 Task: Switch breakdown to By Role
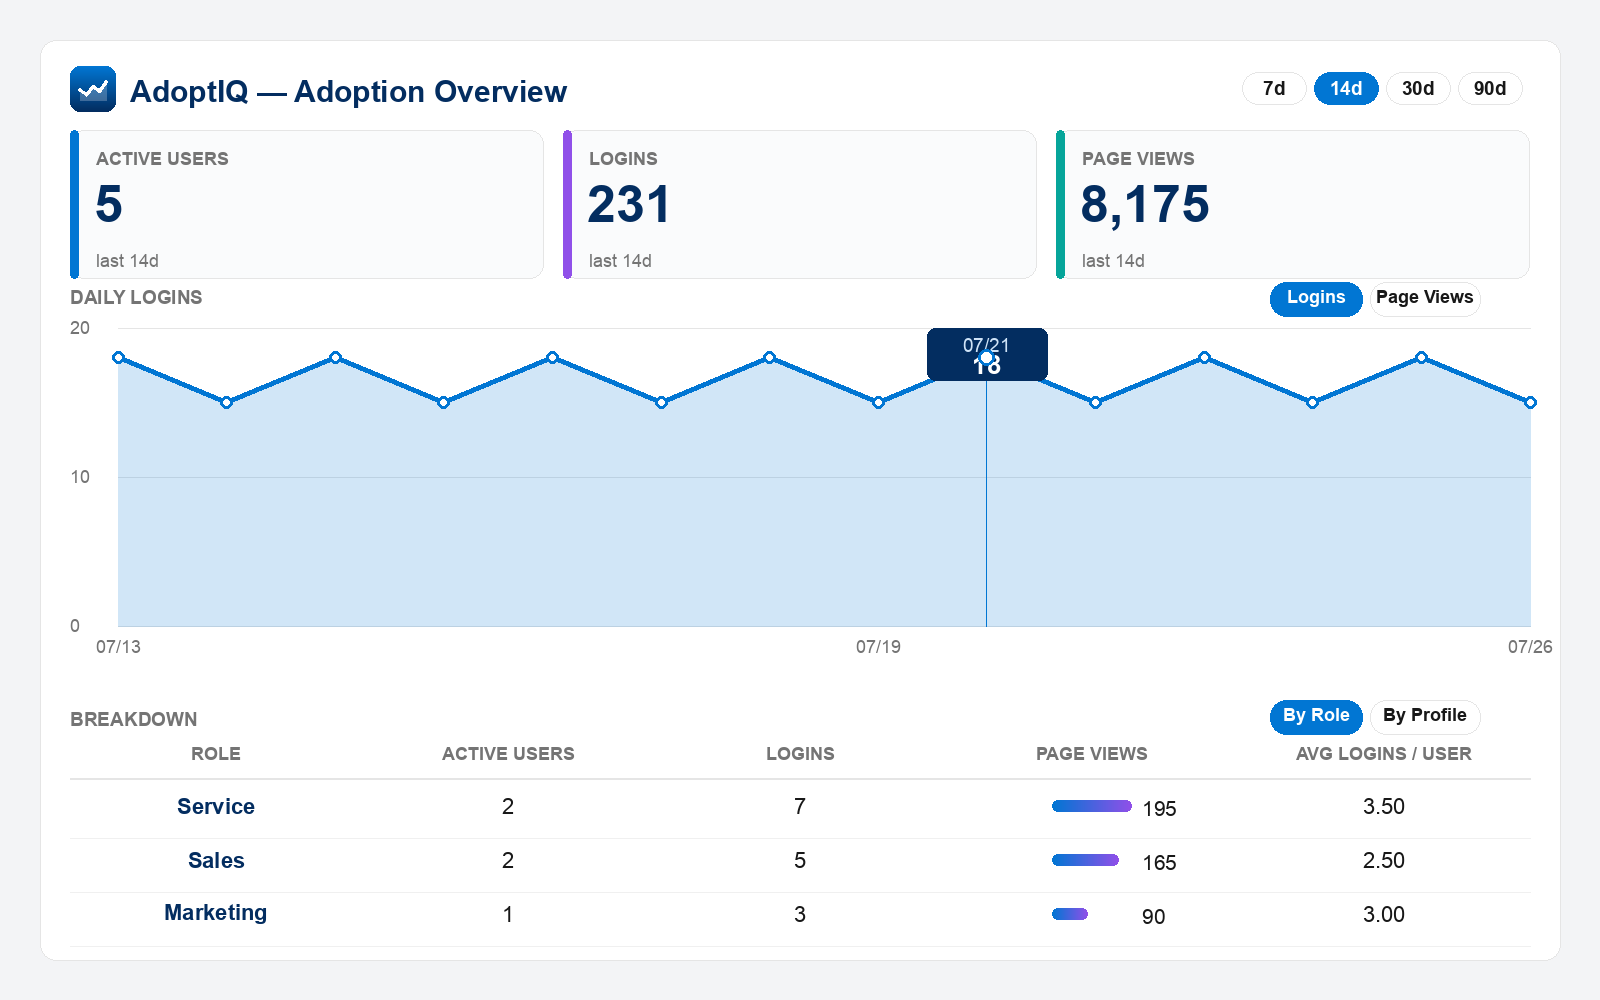[1316, 716]
